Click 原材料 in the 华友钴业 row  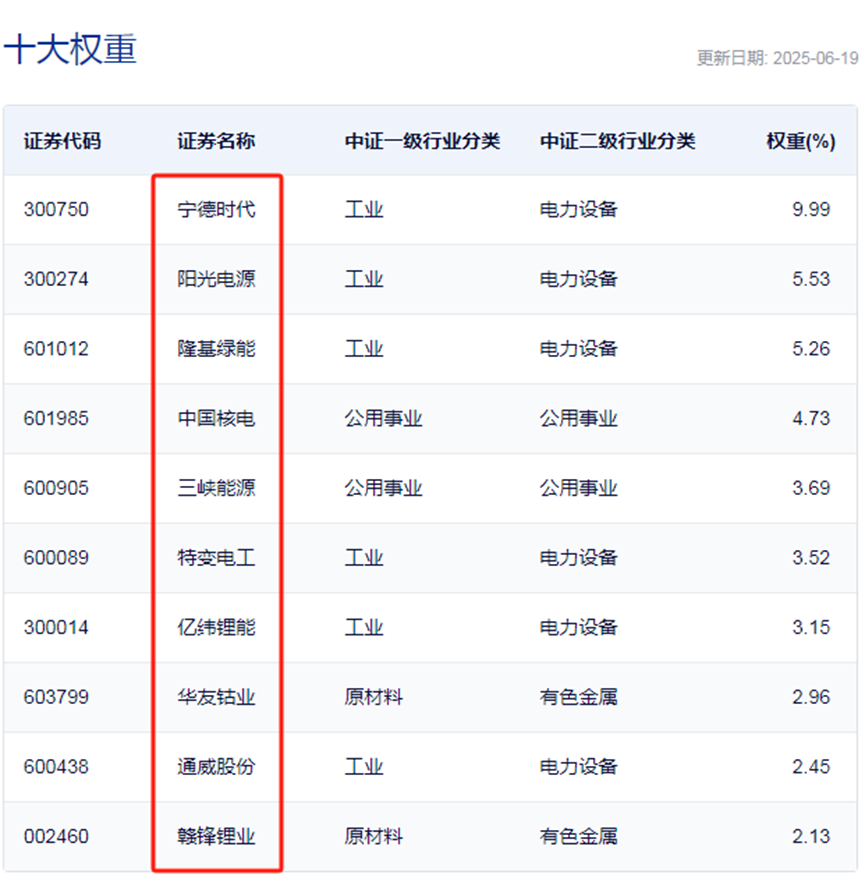373,698
